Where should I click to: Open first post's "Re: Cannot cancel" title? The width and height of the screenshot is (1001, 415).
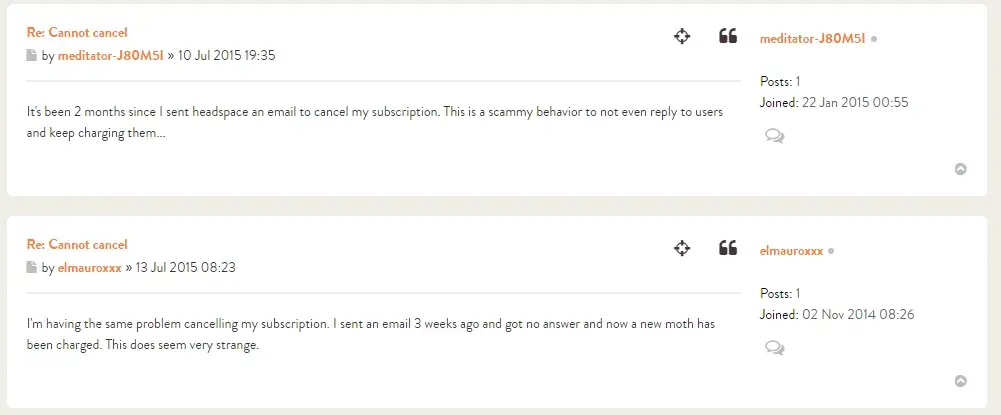77,33
